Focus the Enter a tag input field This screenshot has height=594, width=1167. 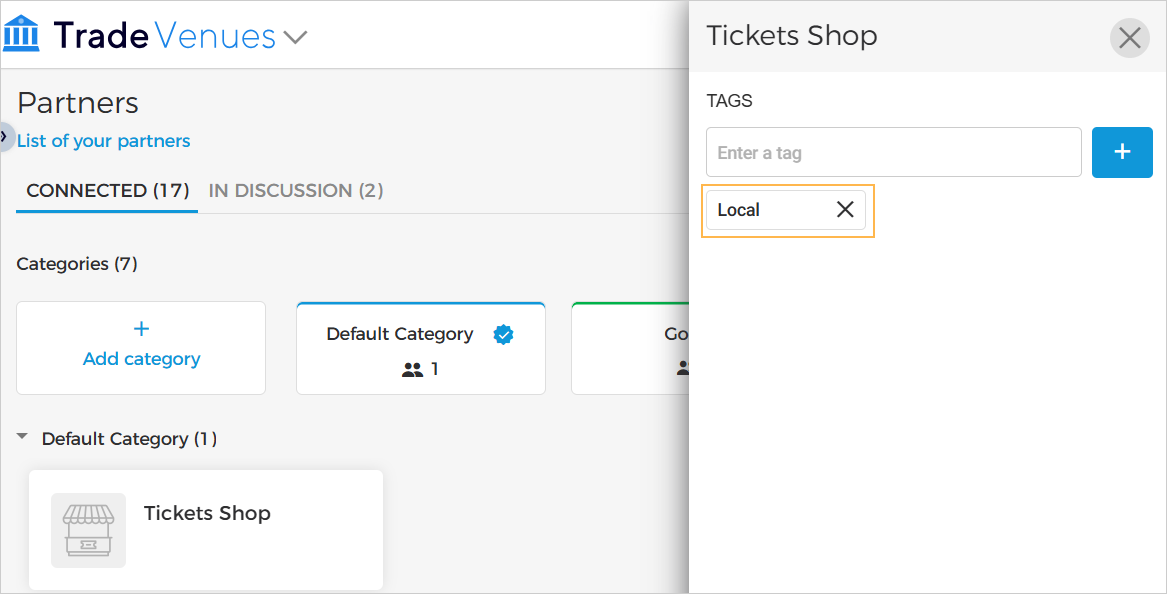[893, 153]
